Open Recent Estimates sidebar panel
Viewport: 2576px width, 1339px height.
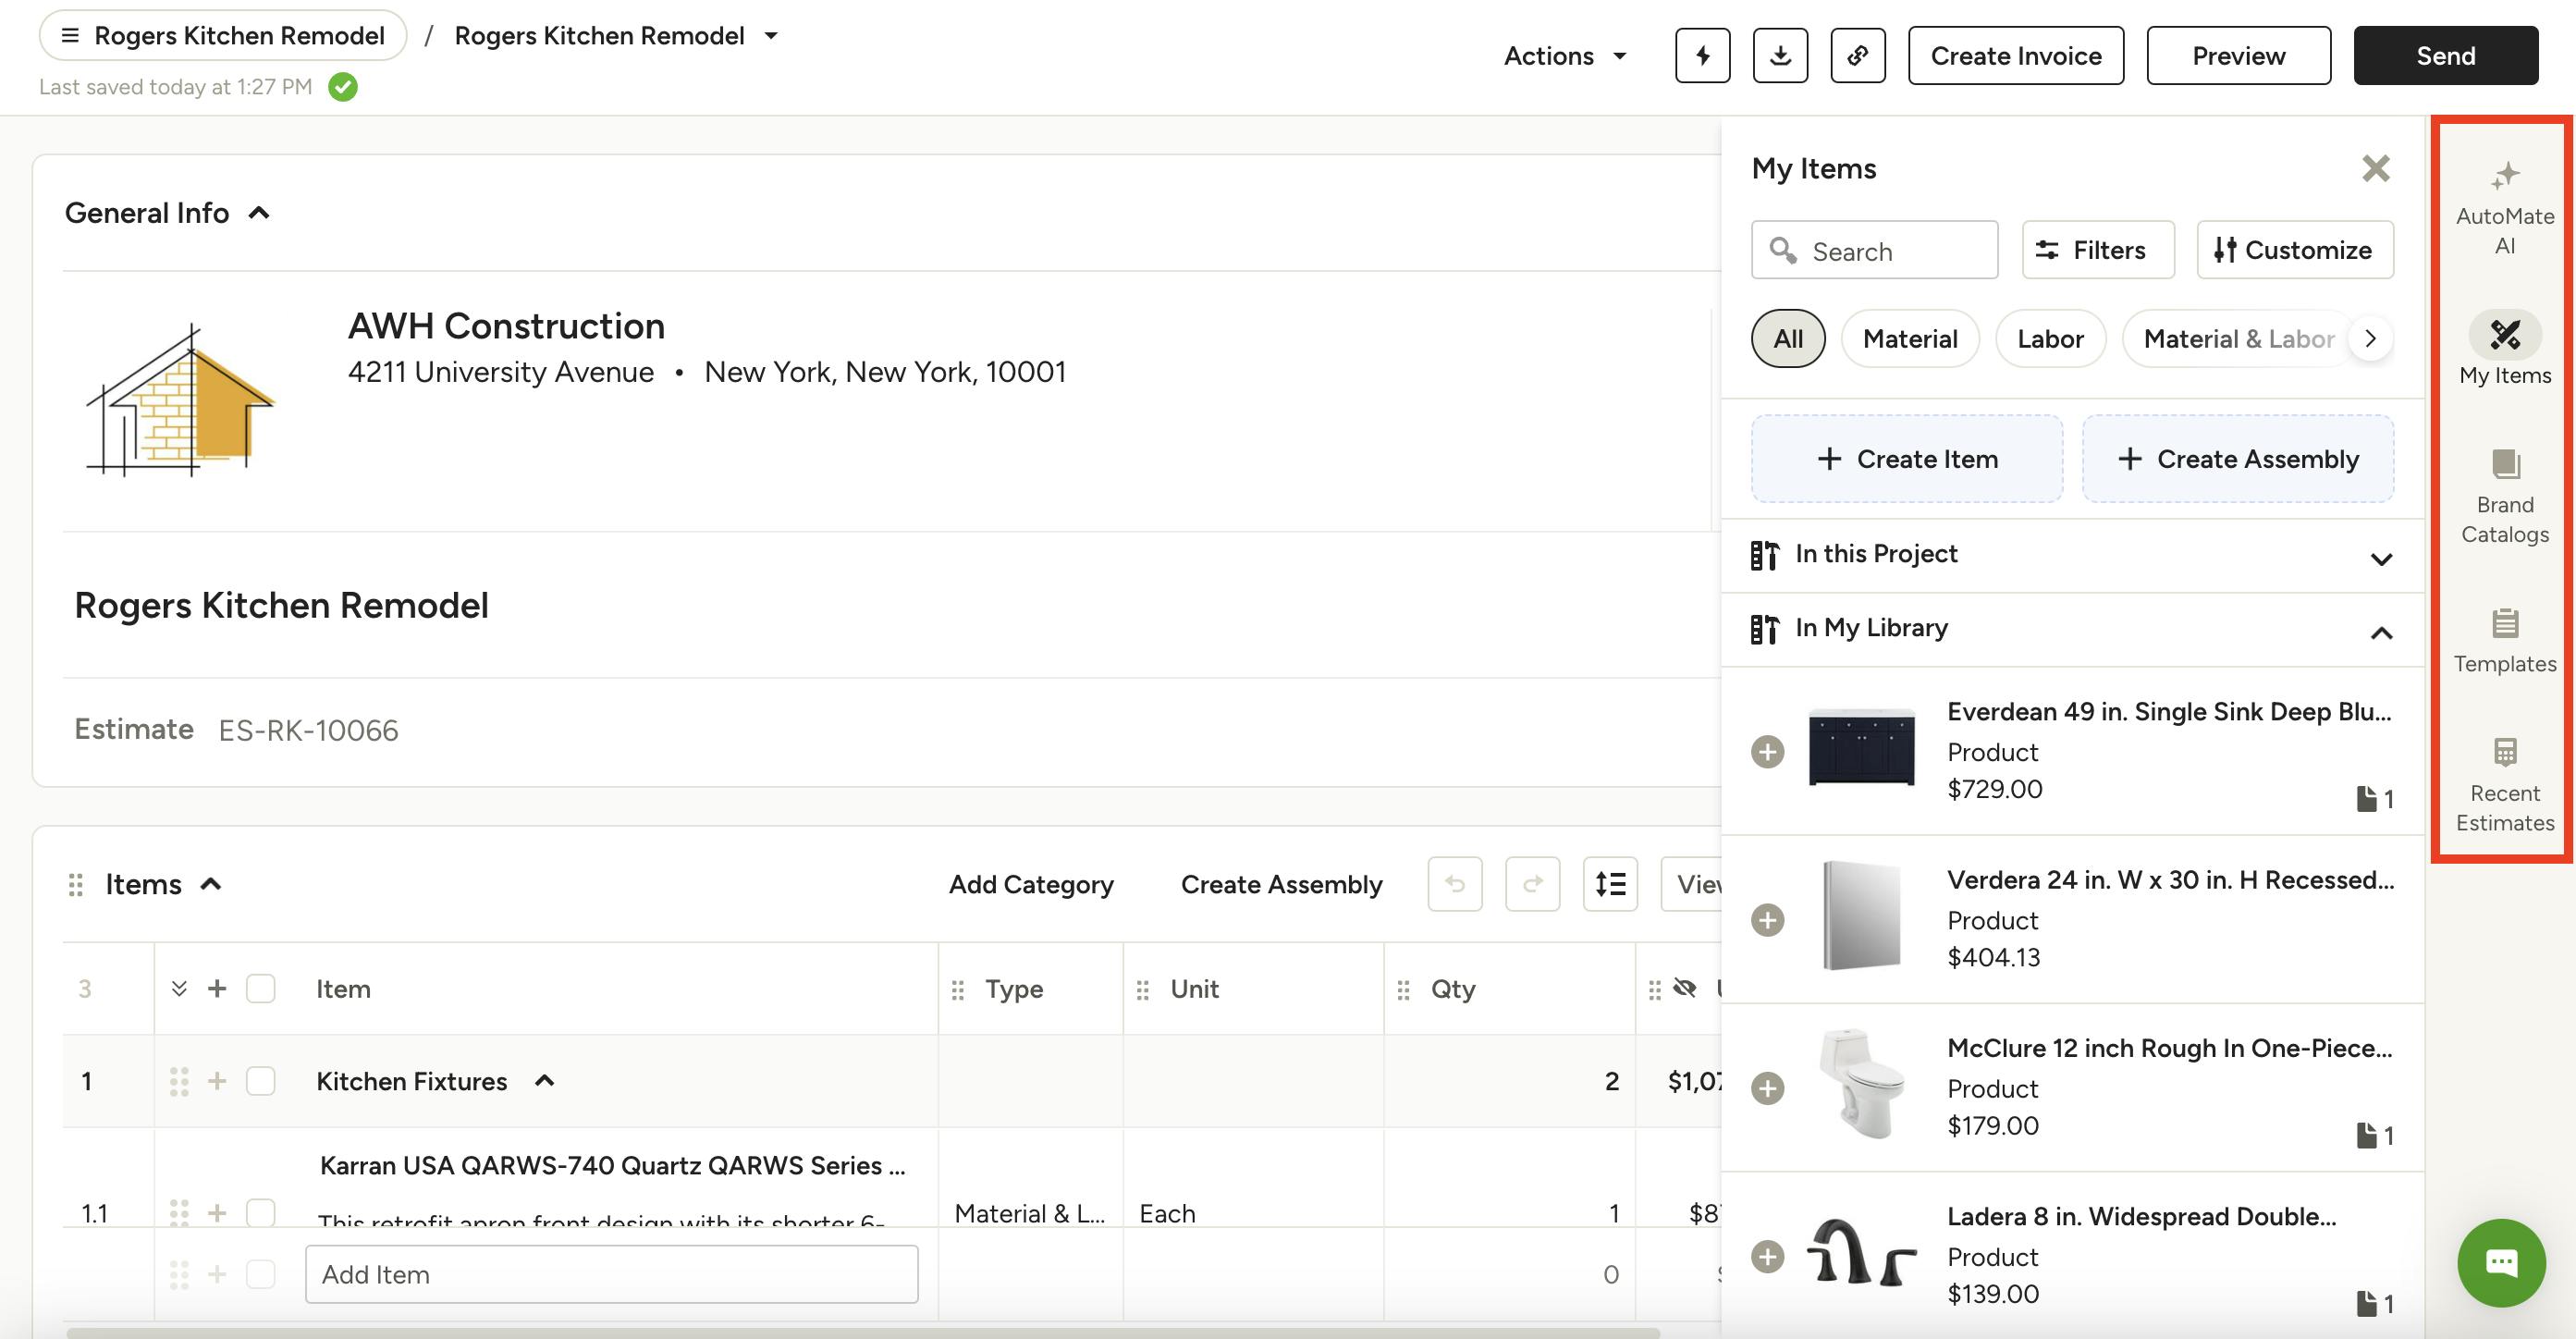[x=2504, y=784]
